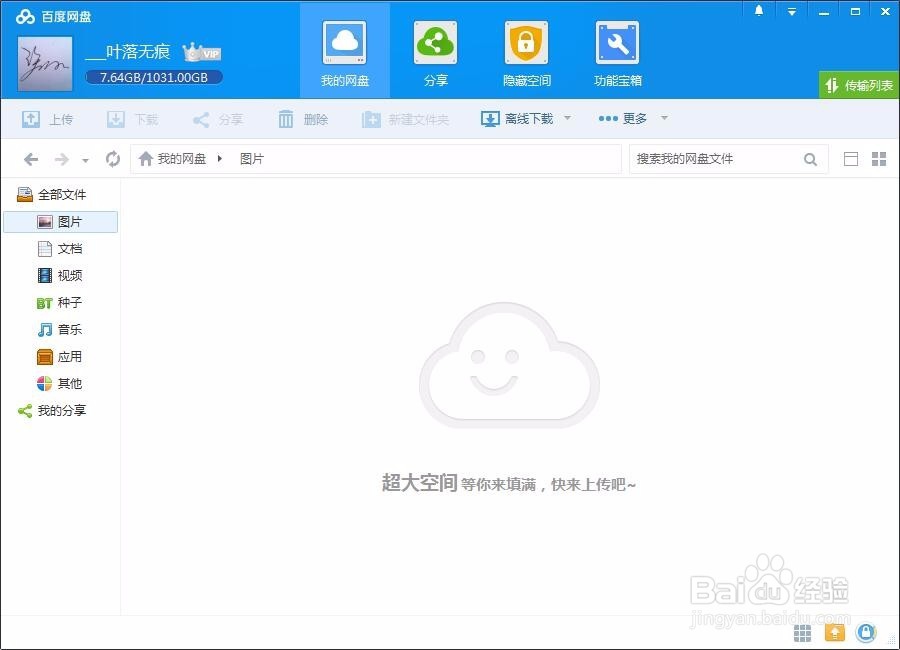Open the 更多 (More) dropdown menu
The image size is (900, 650).
pyautogui.click(x=631, y=118)
